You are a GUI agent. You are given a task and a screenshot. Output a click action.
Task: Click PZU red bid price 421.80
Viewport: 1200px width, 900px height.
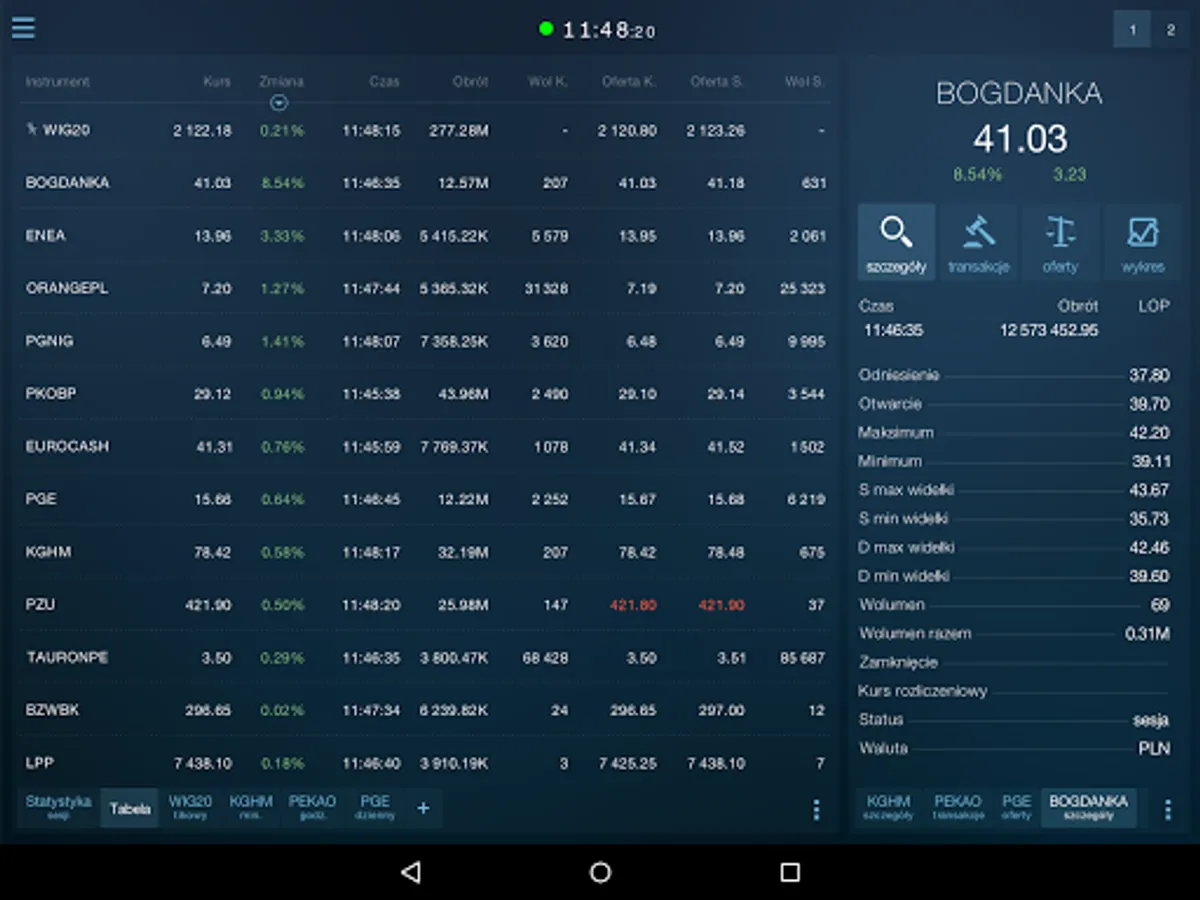pyautogui.click(x=636, y=605)
